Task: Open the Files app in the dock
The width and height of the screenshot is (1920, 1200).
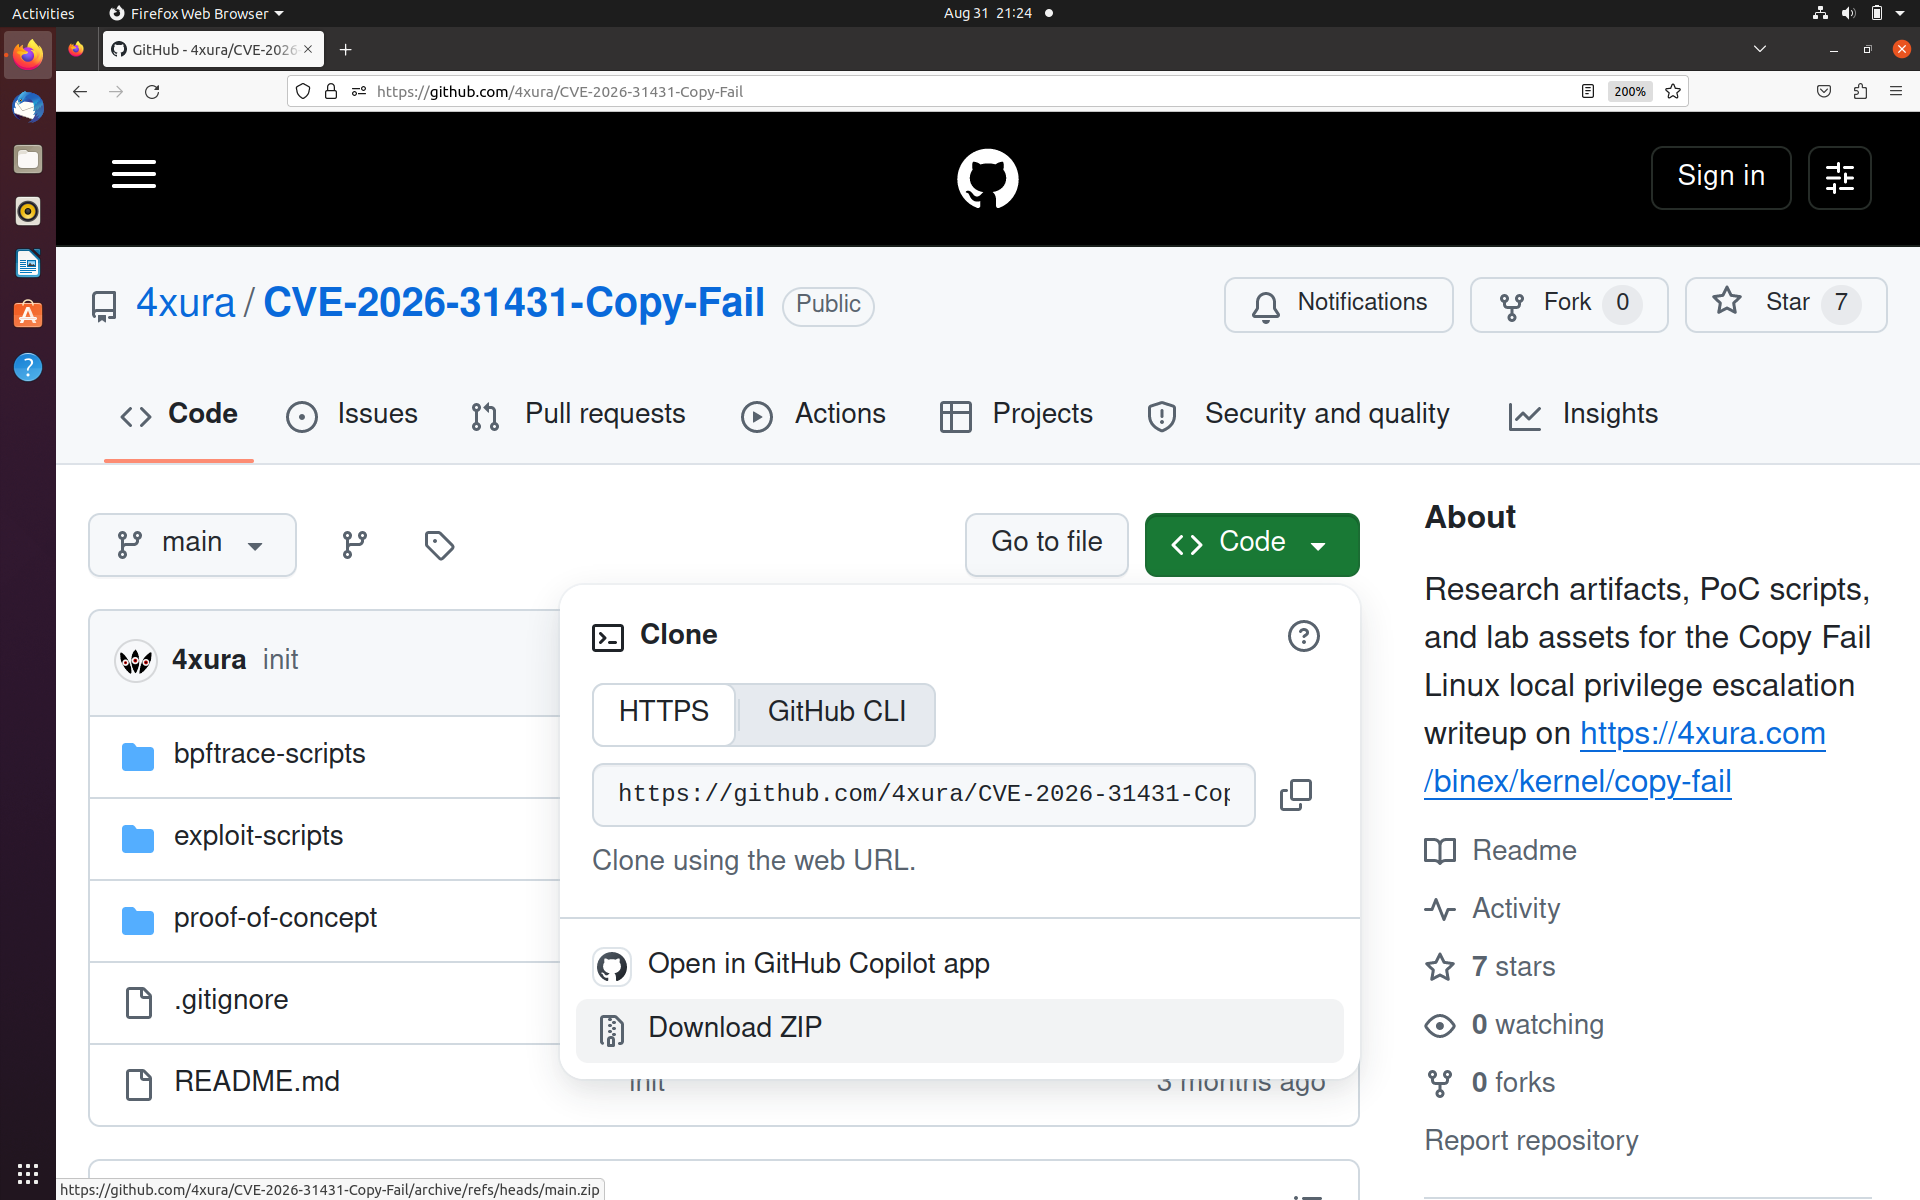Action: click(28, 159)
